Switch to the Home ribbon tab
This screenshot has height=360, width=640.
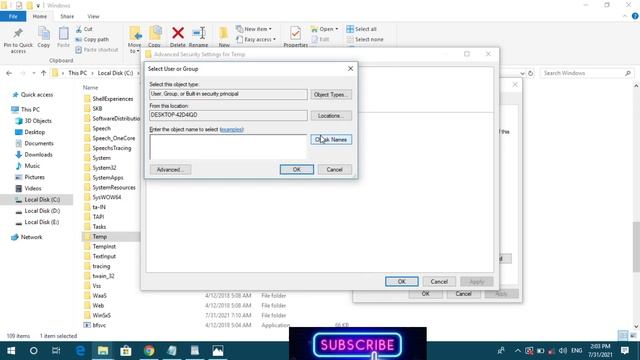click(x=40, y=16)
